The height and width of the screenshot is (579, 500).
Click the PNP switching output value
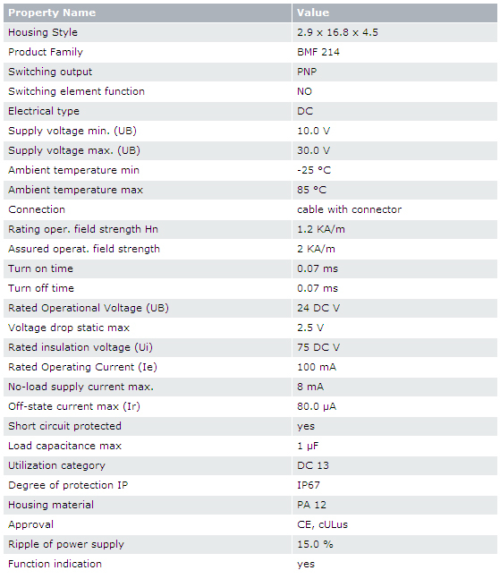[x=307, y=72]
